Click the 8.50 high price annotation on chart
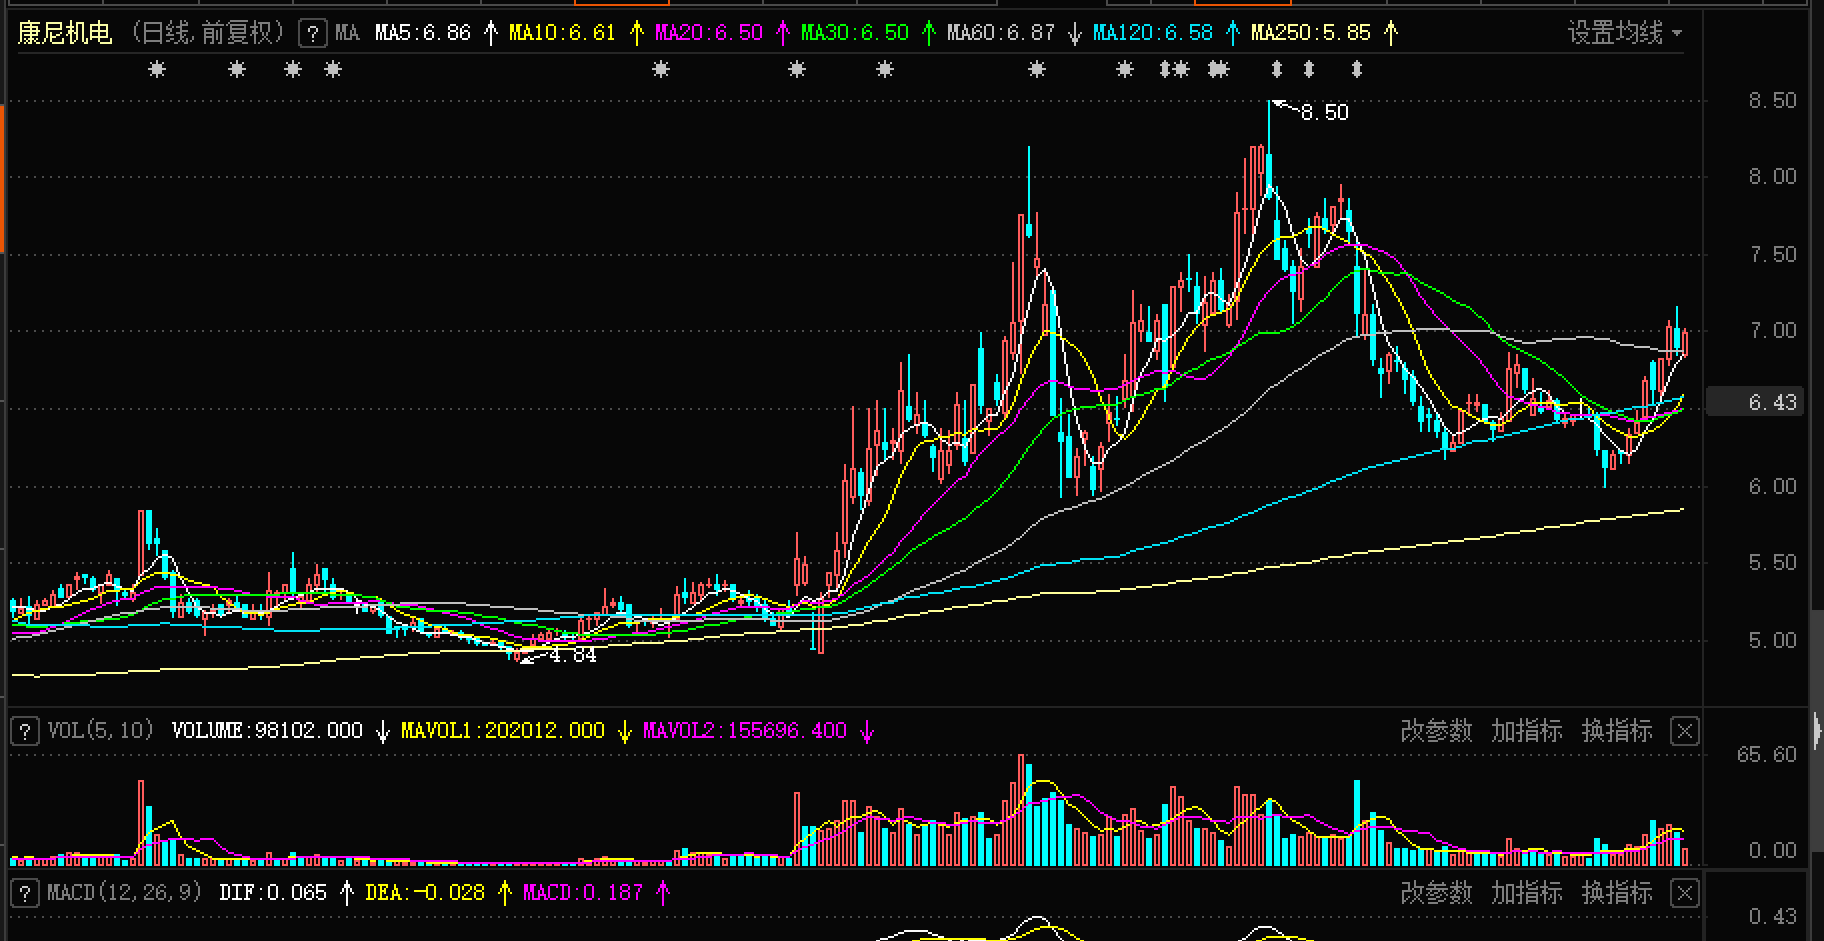 1324,113
